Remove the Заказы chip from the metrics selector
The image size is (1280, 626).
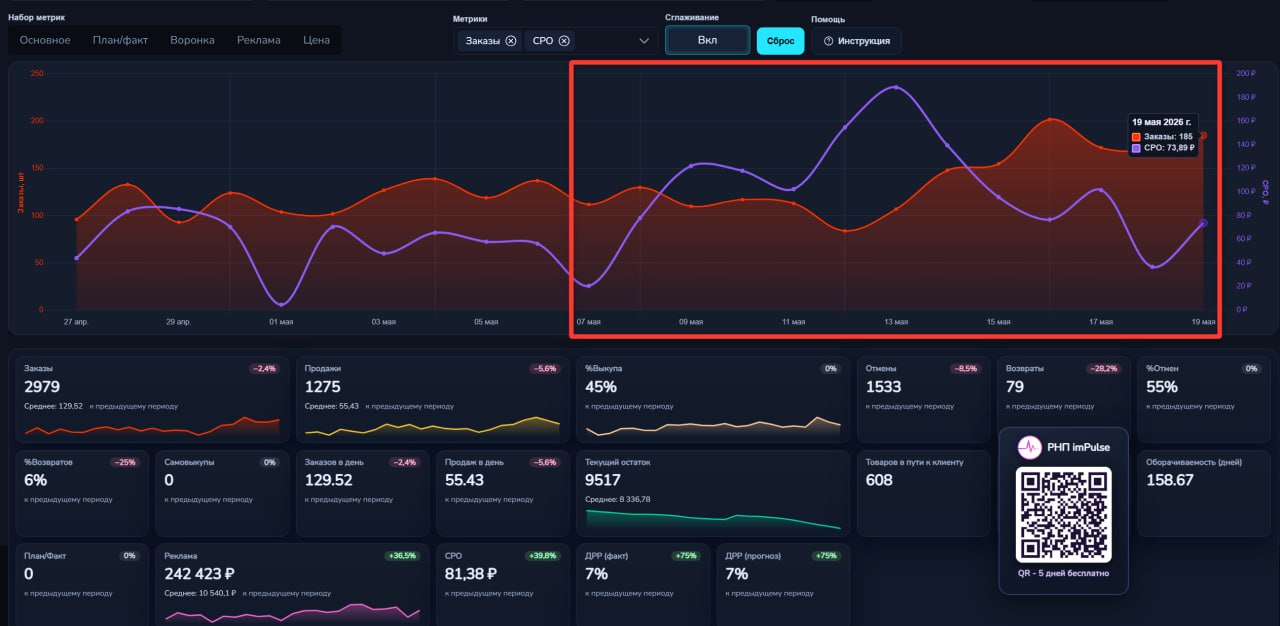[511, 41]
